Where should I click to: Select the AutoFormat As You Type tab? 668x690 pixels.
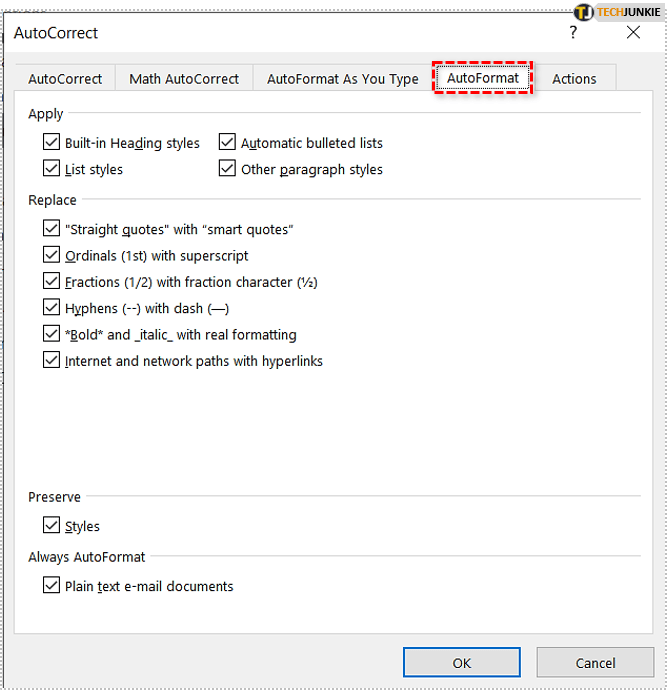[342, 79]
